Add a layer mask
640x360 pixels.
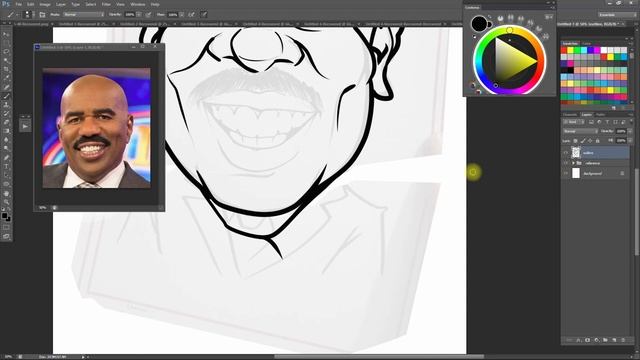[x=588, y=340]
